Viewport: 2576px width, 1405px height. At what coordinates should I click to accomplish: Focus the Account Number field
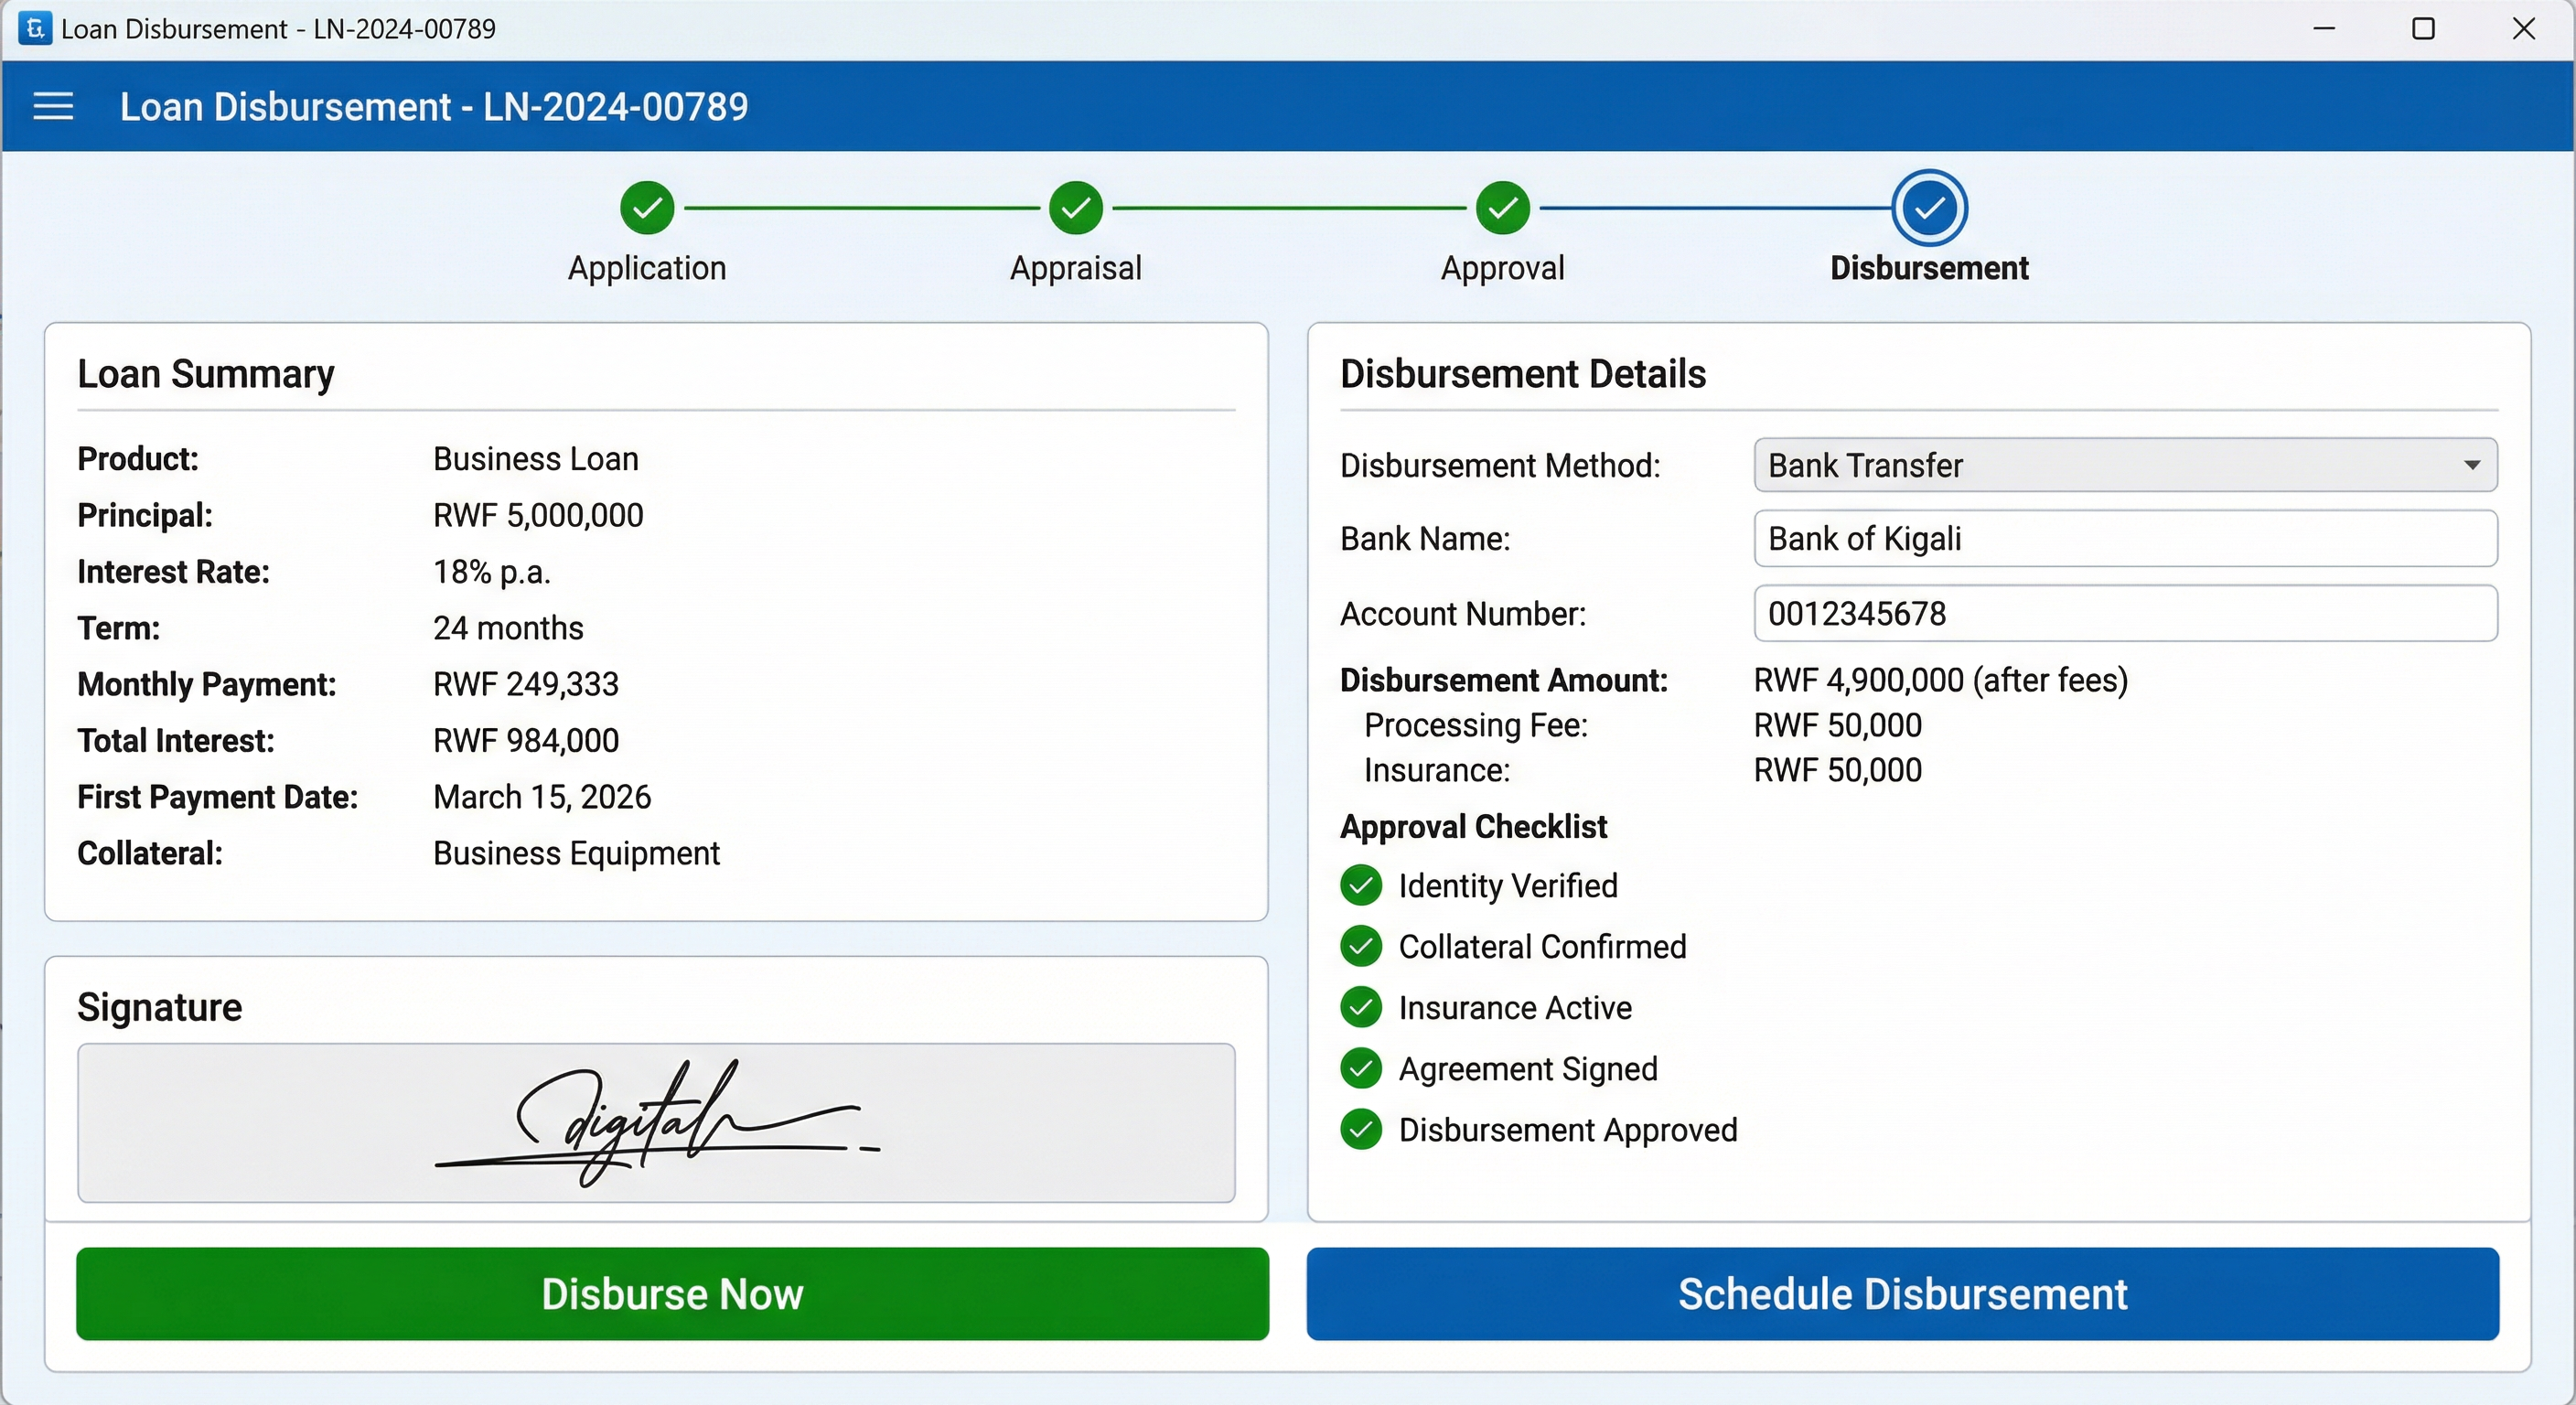click(x=2125, y=614)
